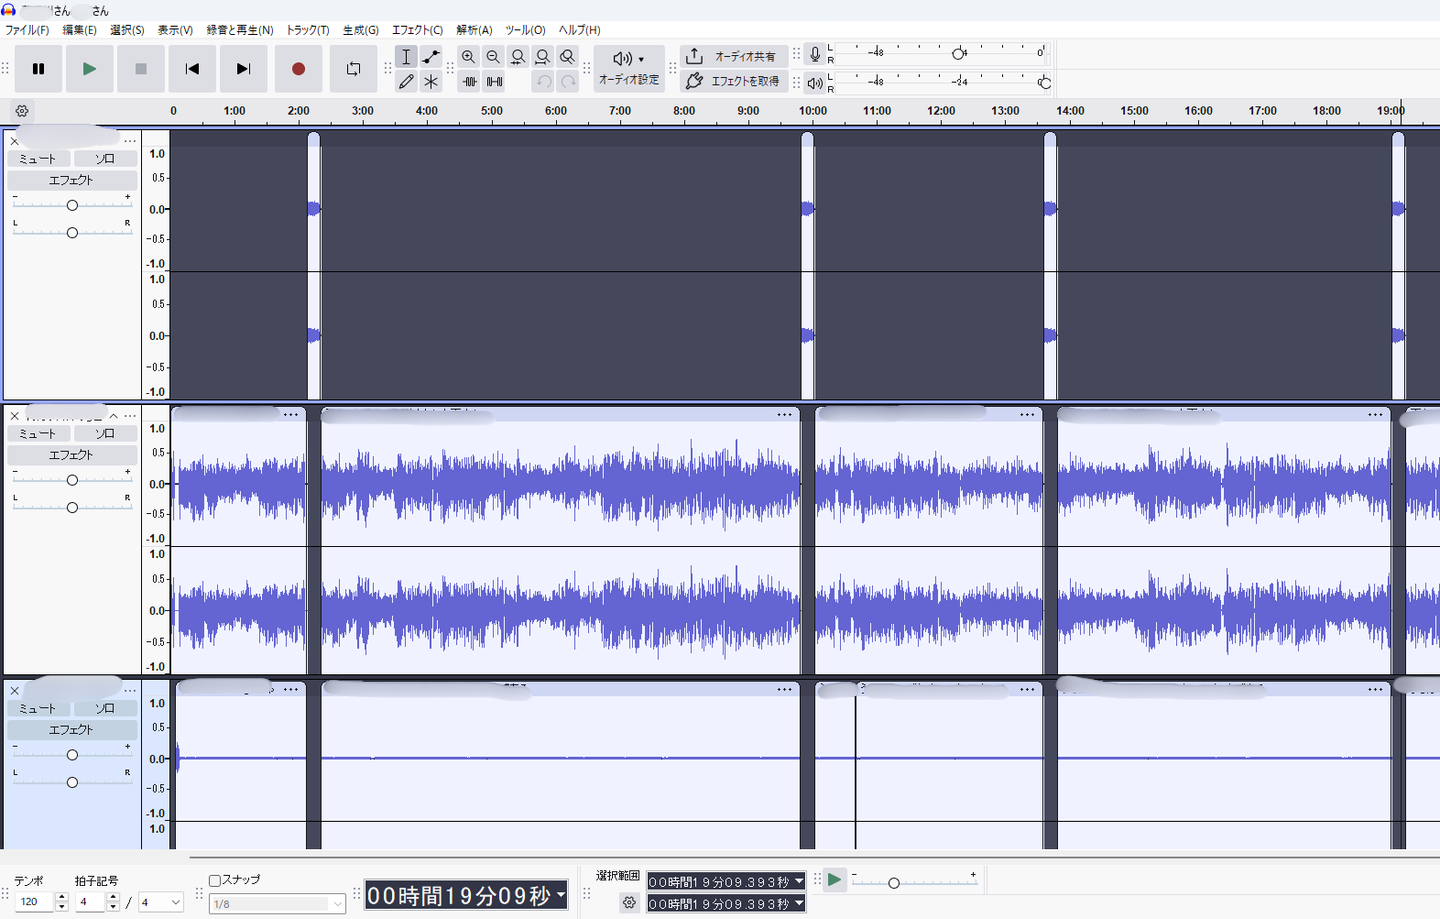Open time signature denominator dropdown

pos(161,902)
